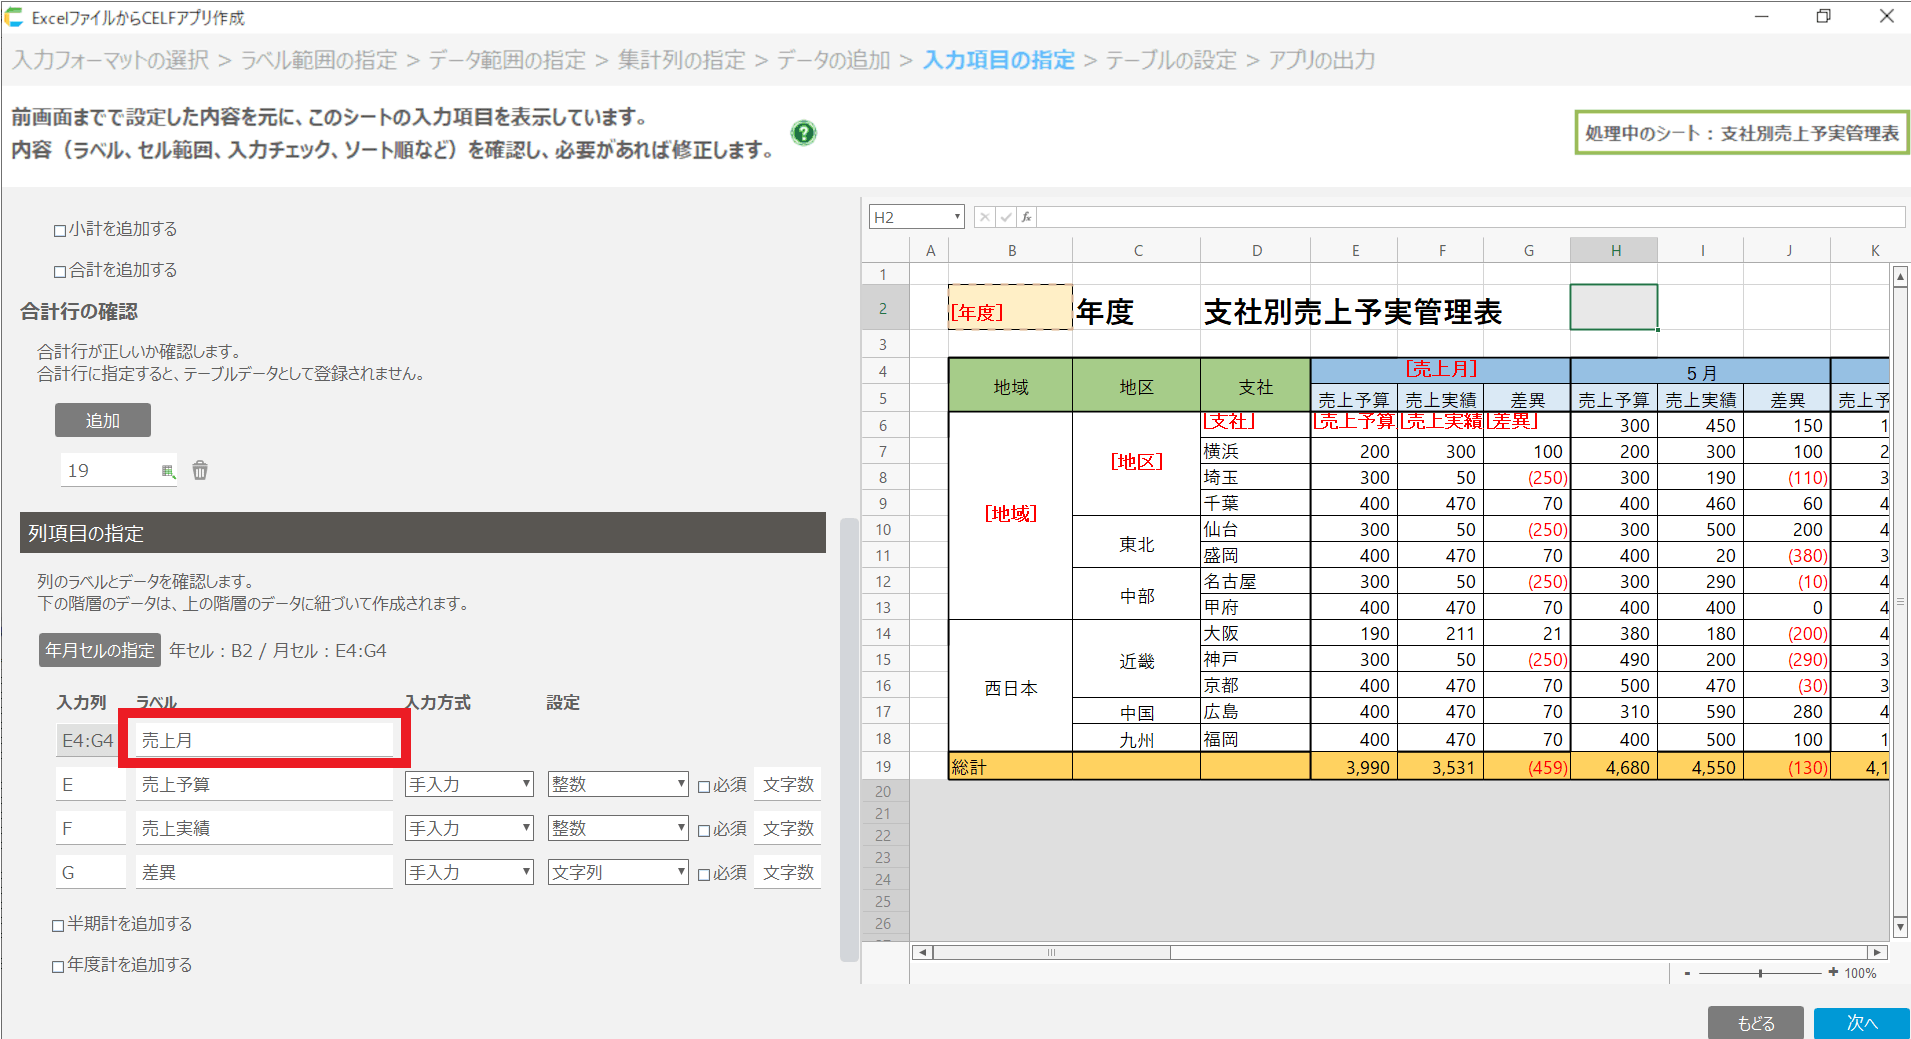Toggle the 半期計を追加する checkbox
Viewport: 1911px width, 1039px height.
tap(58, 925)
